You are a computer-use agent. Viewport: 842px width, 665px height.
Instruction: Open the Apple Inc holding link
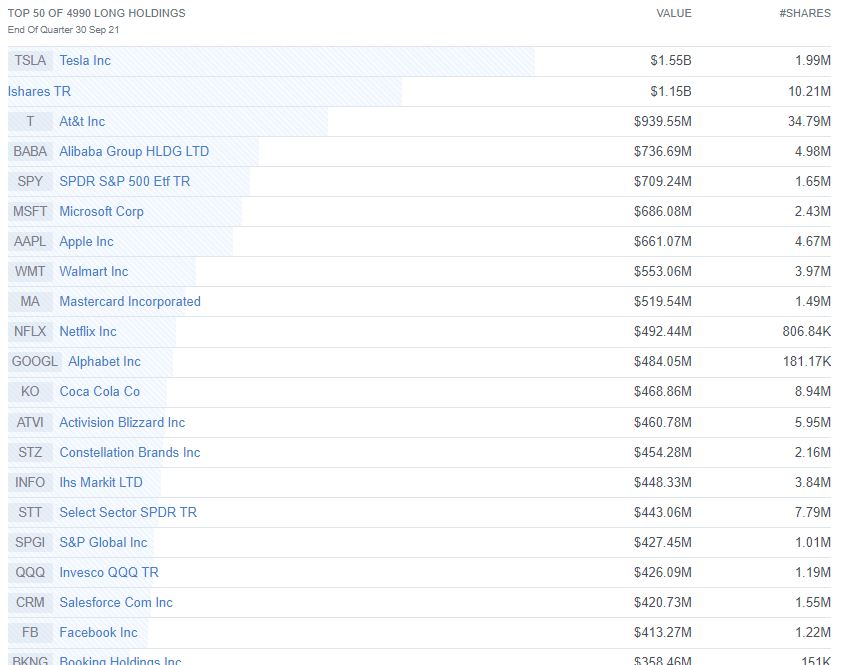(85, 241)
